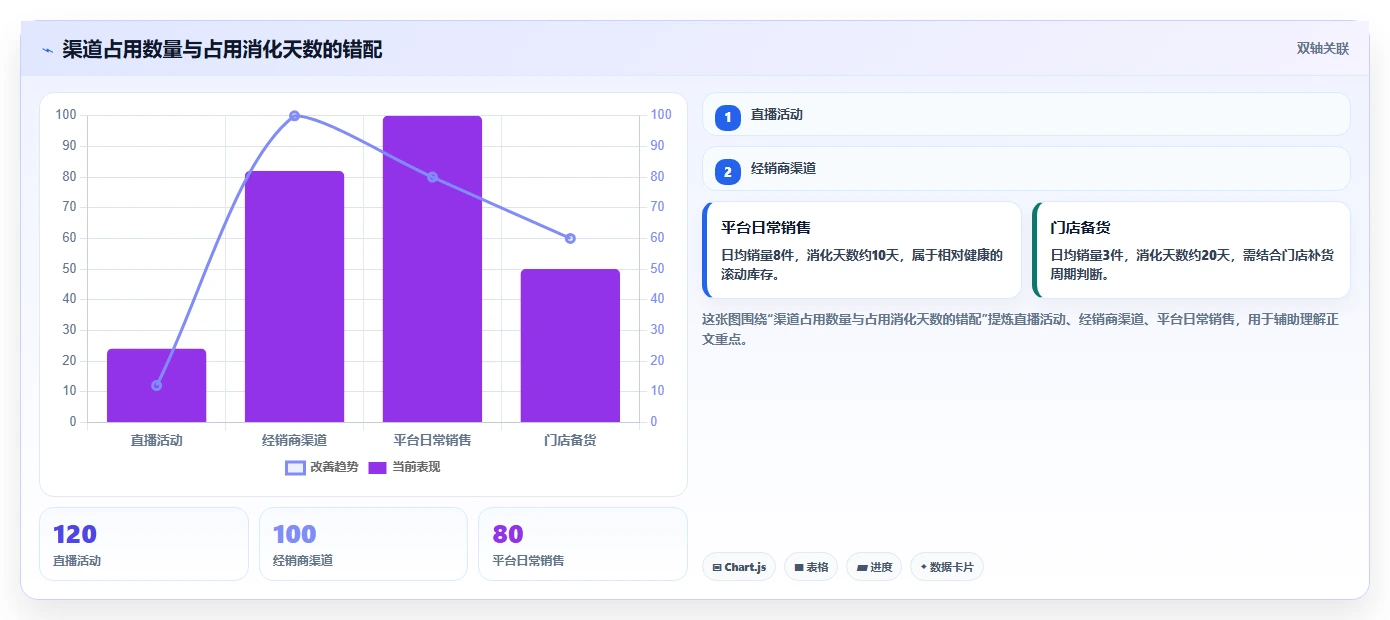Click the line point above 经销商渠道 at 100
The height and width of the screenshot is (620, 1390).
point(294,116)
